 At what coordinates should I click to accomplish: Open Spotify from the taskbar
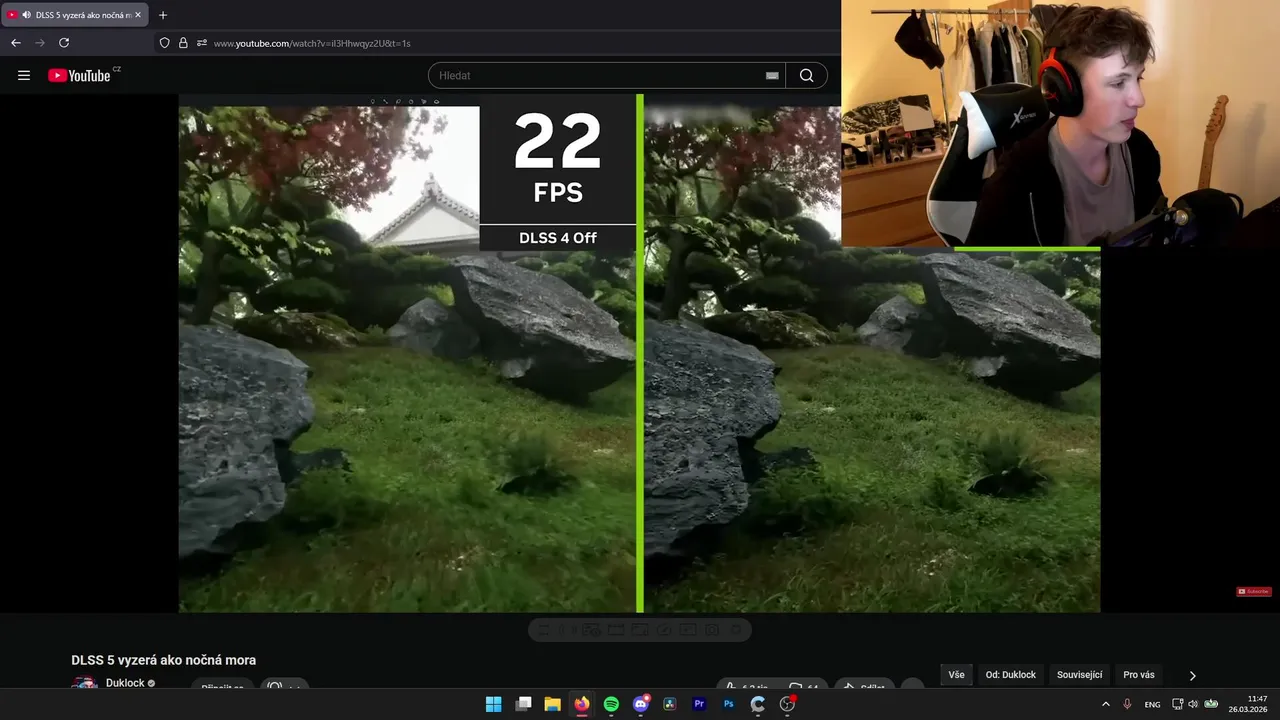[611, 704]
